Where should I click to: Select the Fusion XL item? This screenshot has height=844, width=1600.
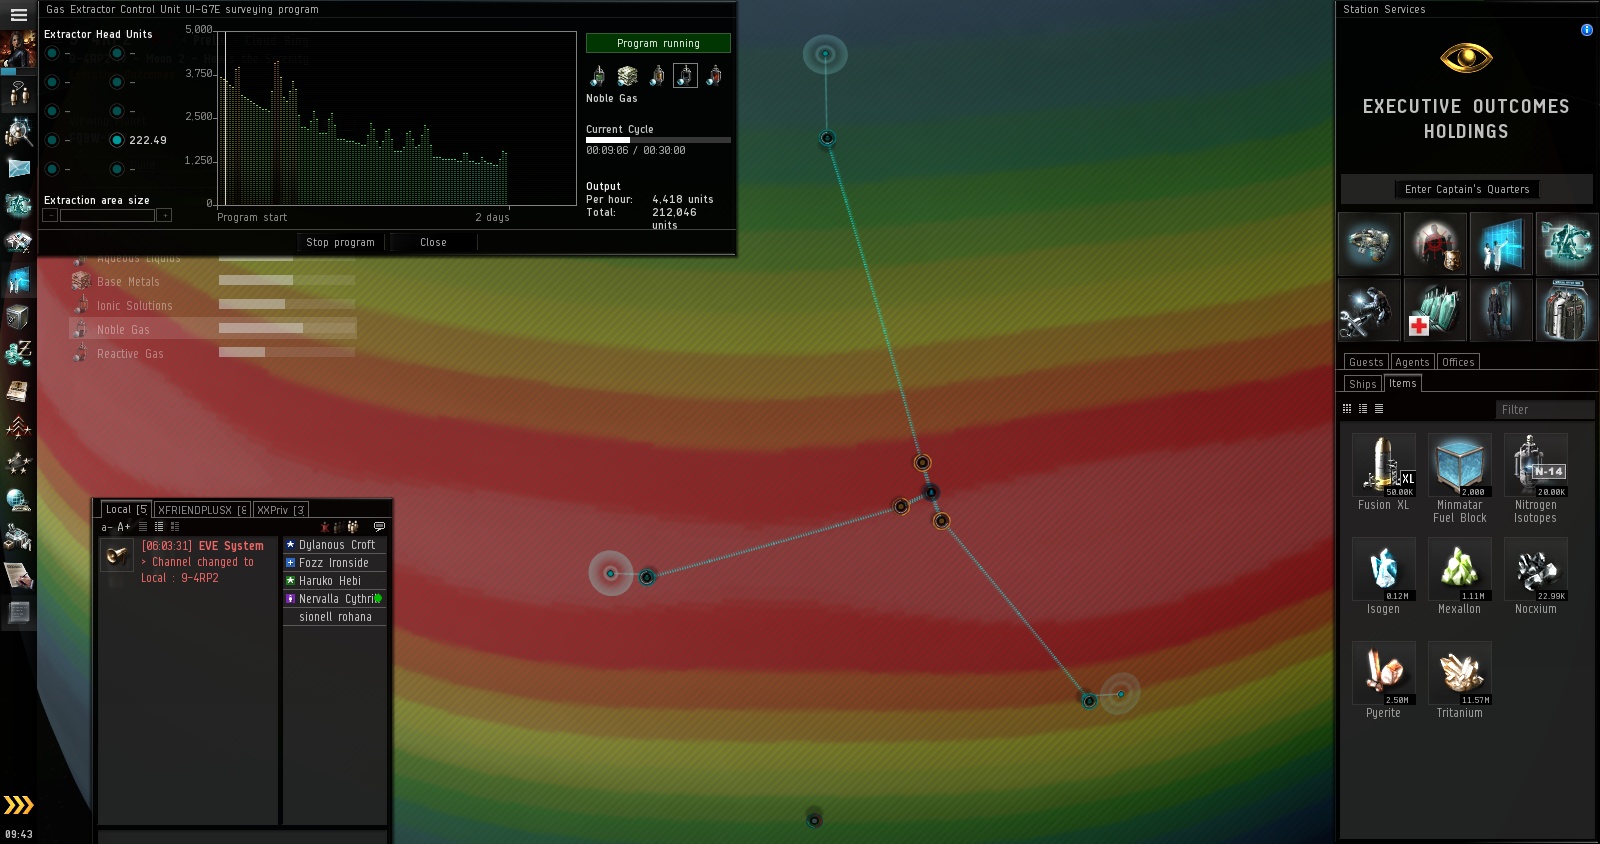1384,472
